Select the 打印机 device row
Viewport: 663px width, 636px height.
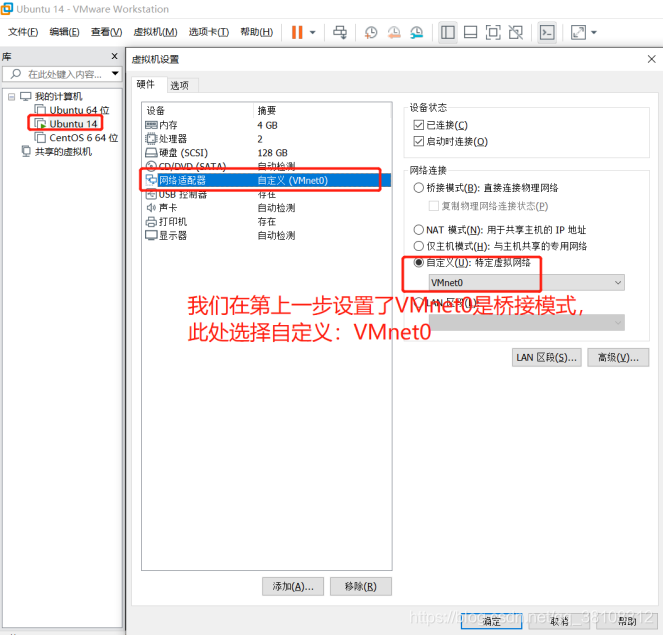coord(266,222)
